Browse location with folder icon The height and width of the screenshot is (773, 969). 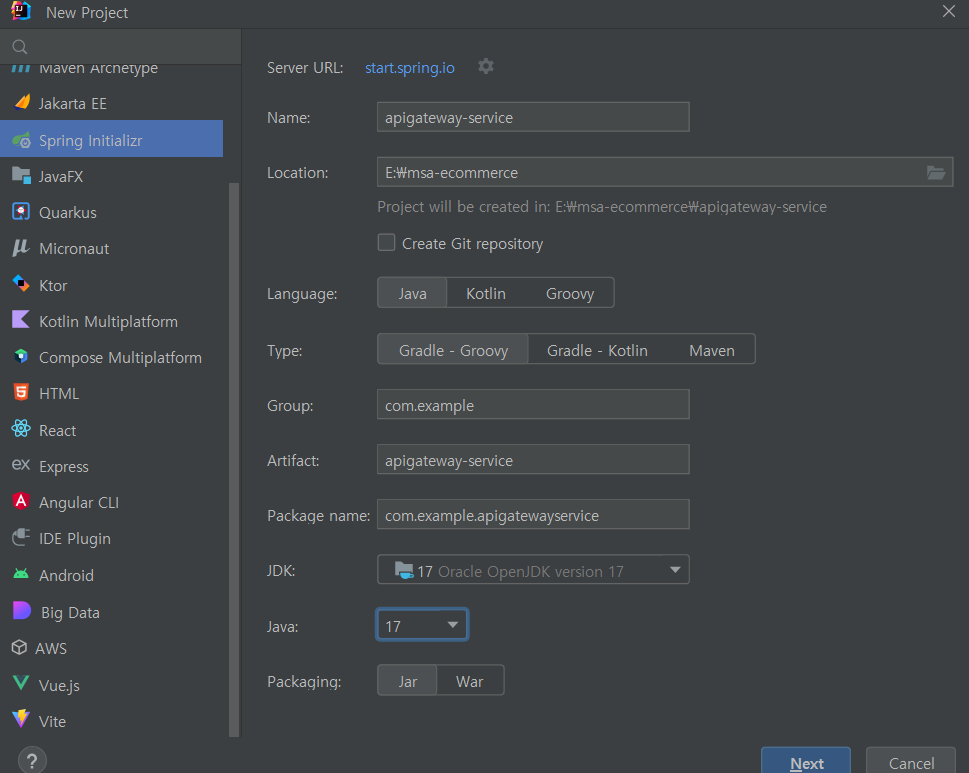click(936, 172)
